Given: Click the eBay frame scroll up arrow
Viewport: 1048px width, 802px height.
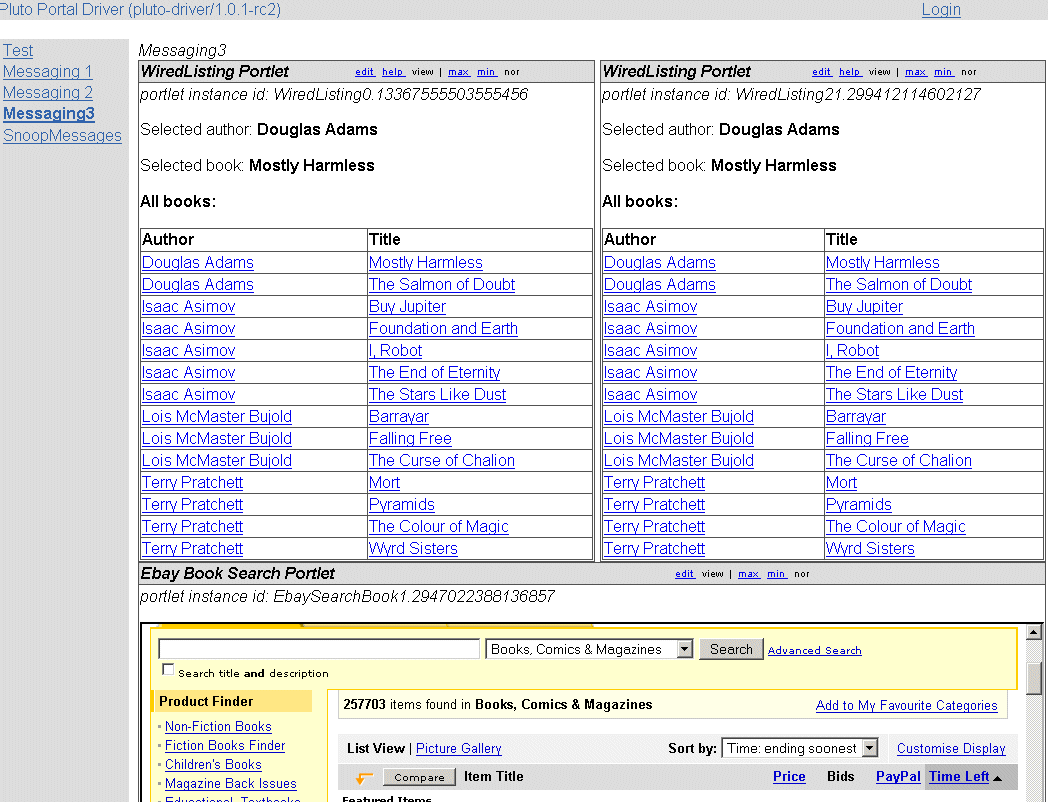Looking at the screenshot, I should click(x=1034, y=632).
